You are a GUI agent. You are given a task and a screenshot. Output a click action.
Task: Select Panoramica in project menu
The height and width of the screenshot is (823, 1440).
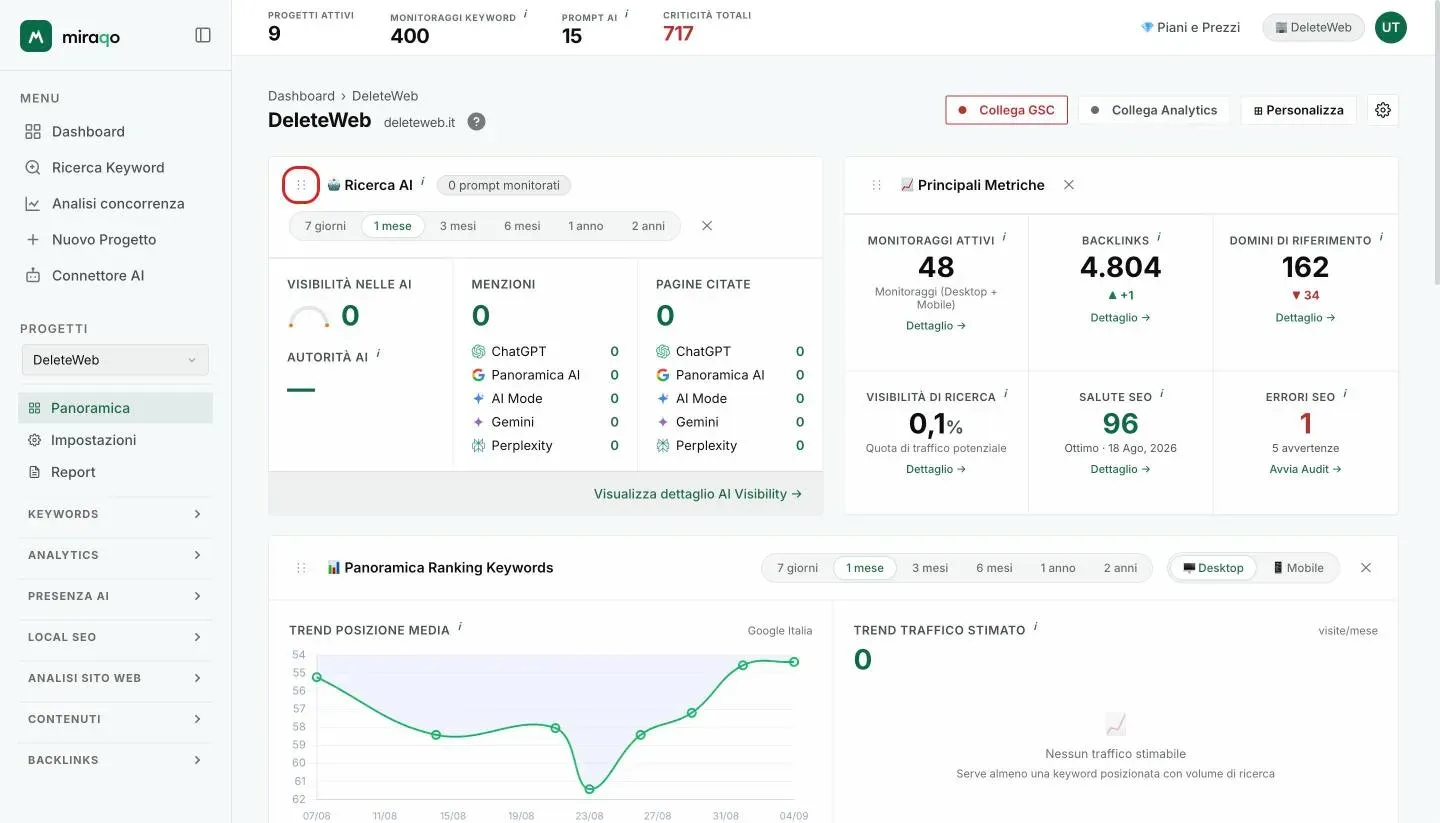[x=115, y=408]
